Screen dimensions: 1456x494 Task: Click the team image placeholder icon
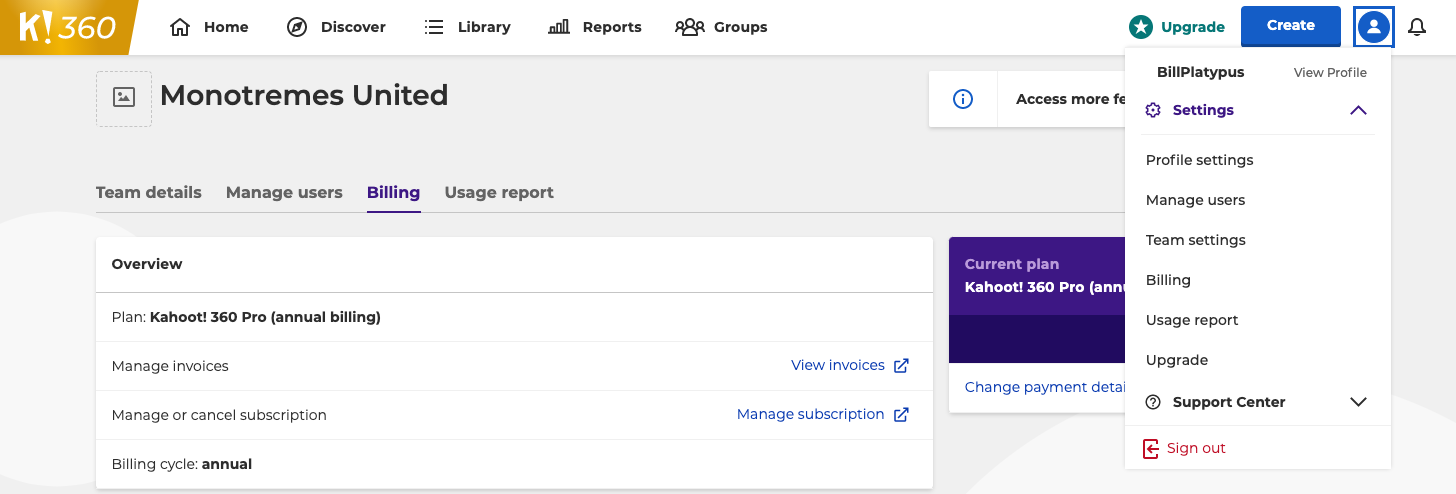124,98
